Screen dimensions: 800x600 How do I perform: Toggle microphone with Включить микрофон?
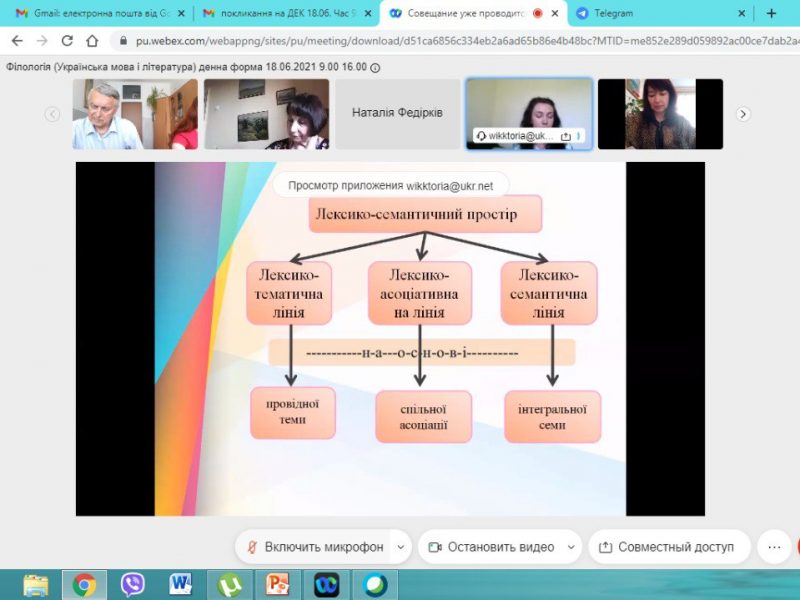click(313, 547)
